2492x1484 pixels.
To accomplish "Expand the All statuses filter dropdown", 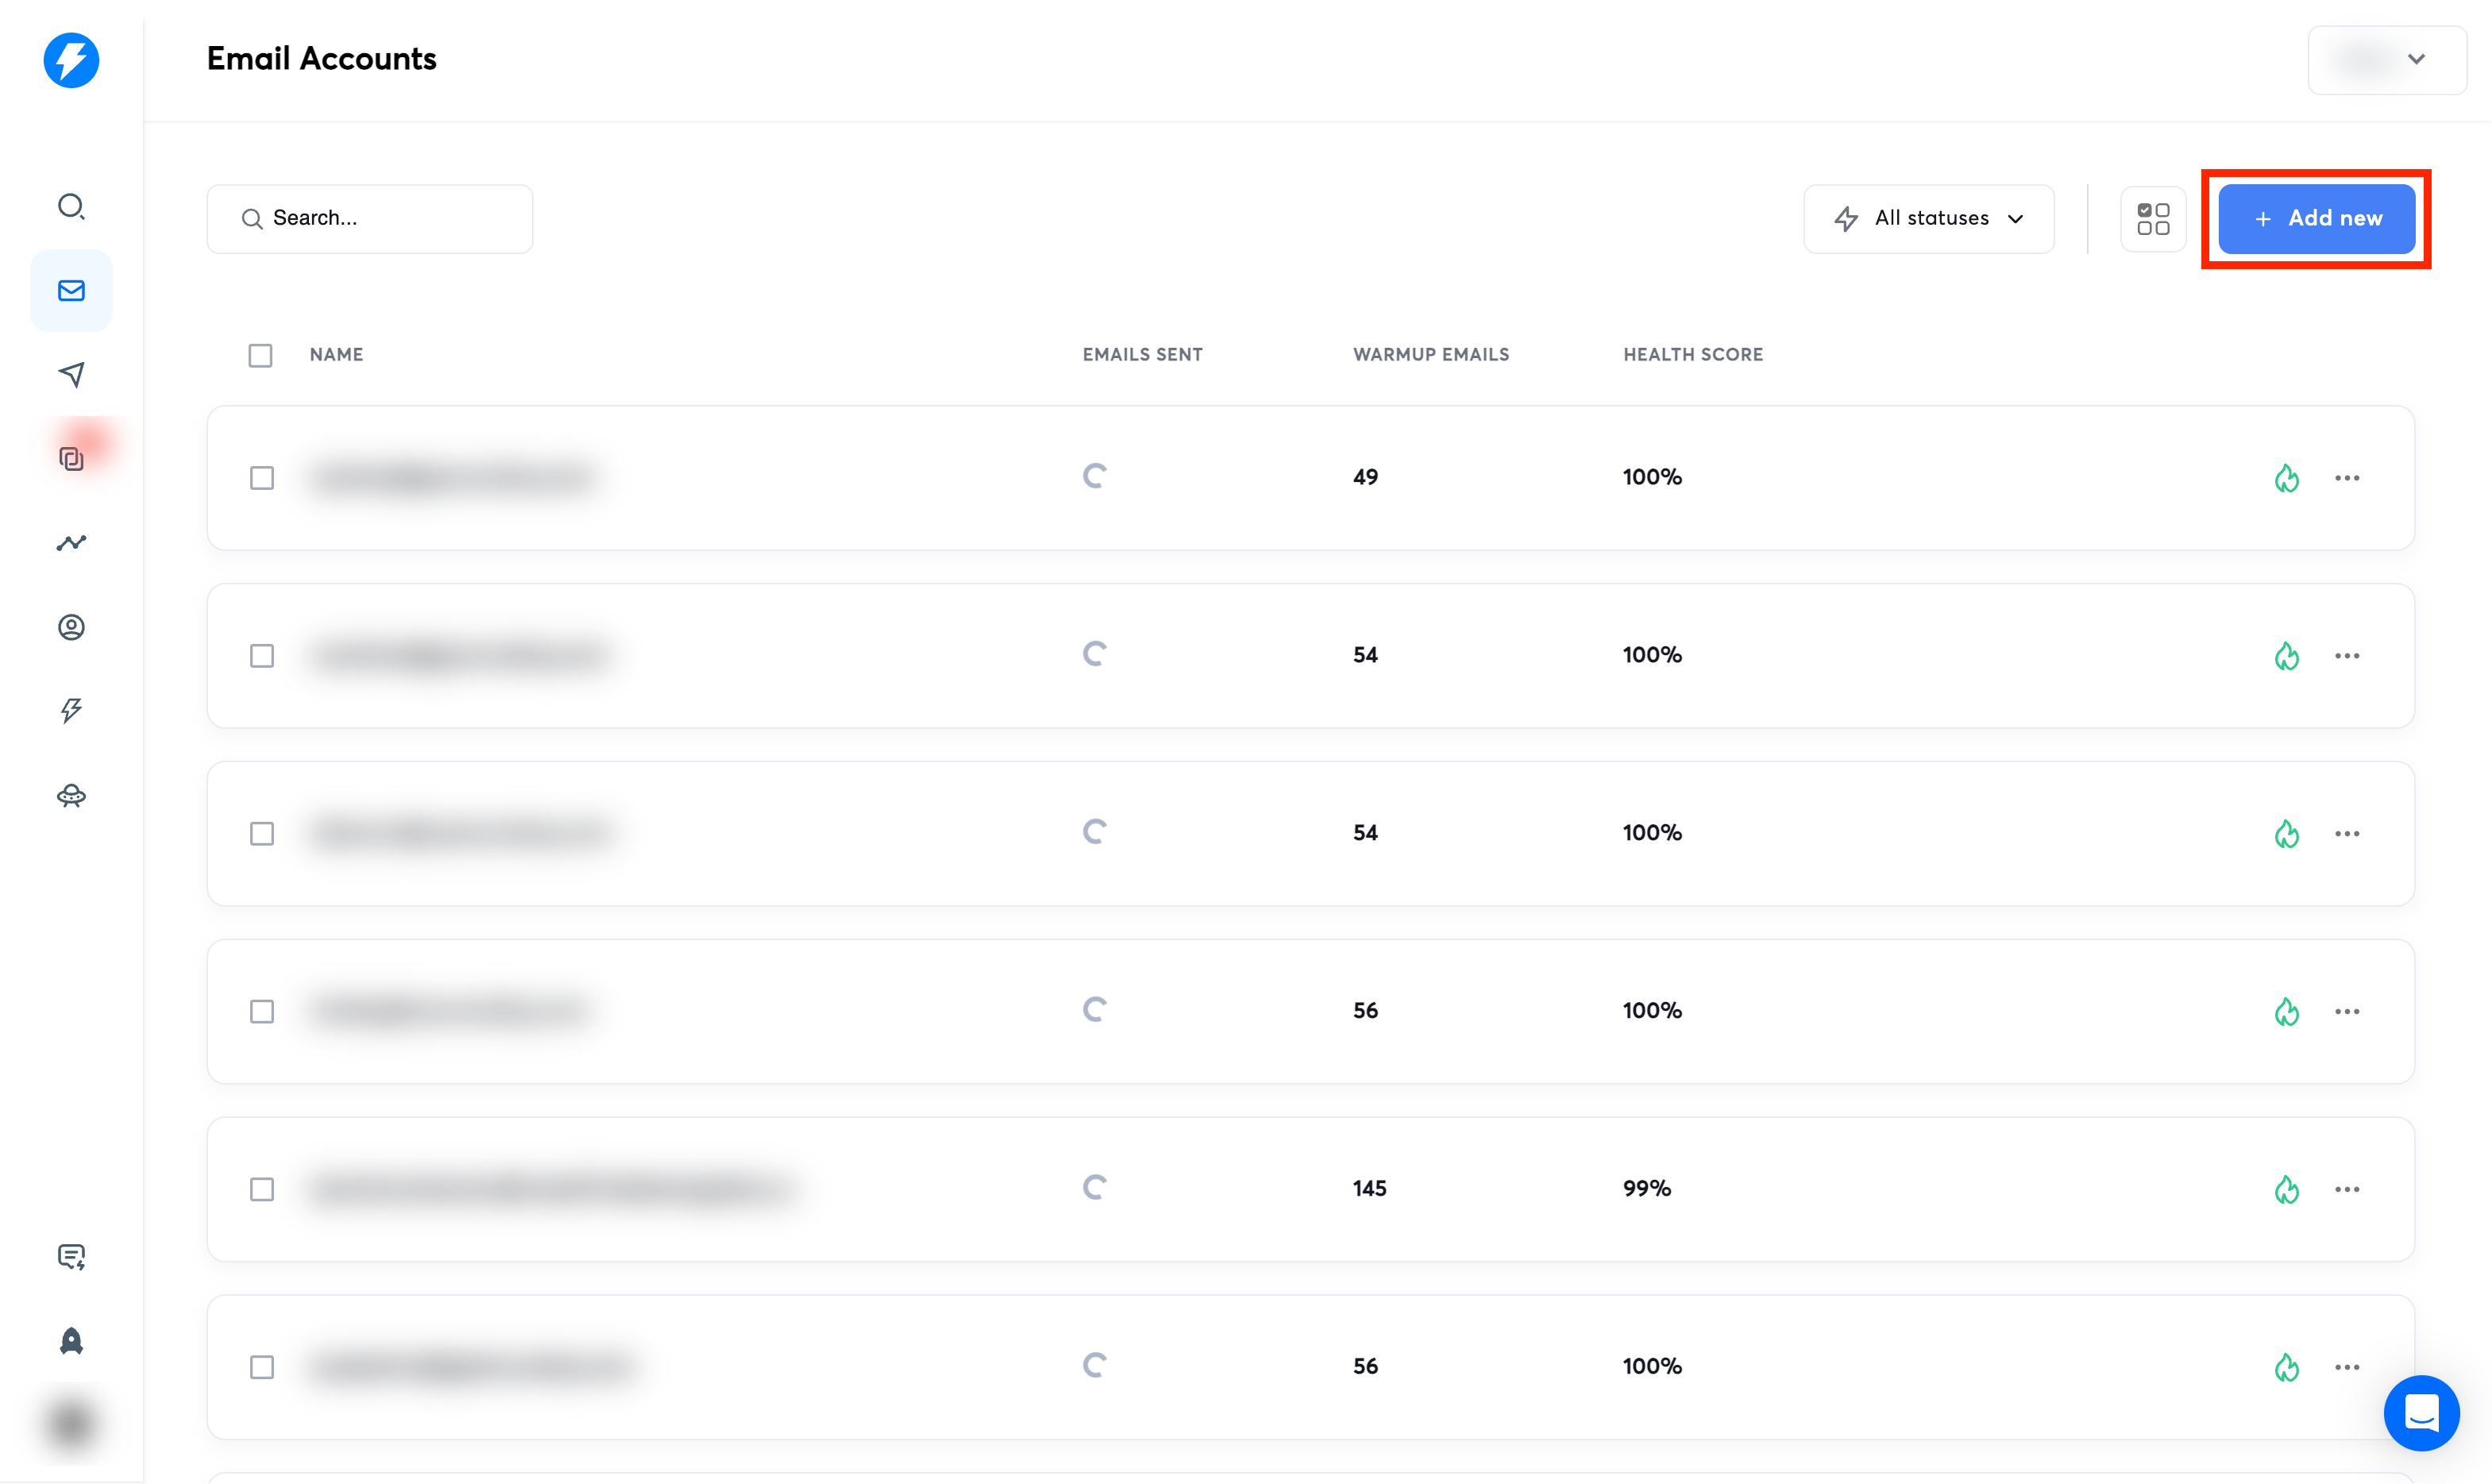I will click(x=1928, y=218).
